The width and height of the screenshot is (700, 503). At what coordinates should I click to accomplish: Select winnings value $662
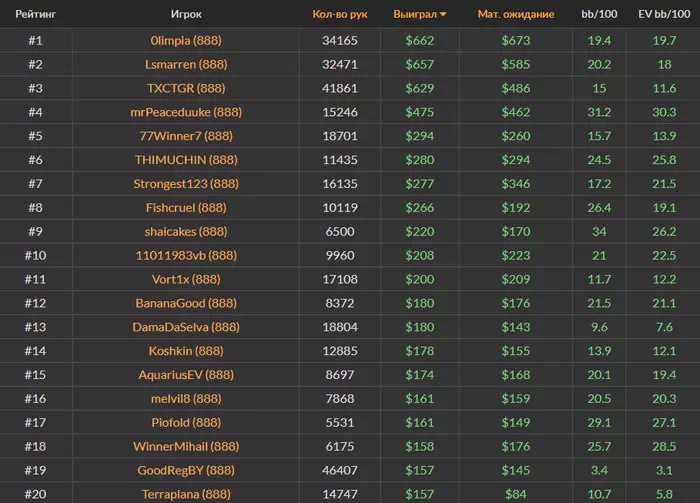coord(420,41)
